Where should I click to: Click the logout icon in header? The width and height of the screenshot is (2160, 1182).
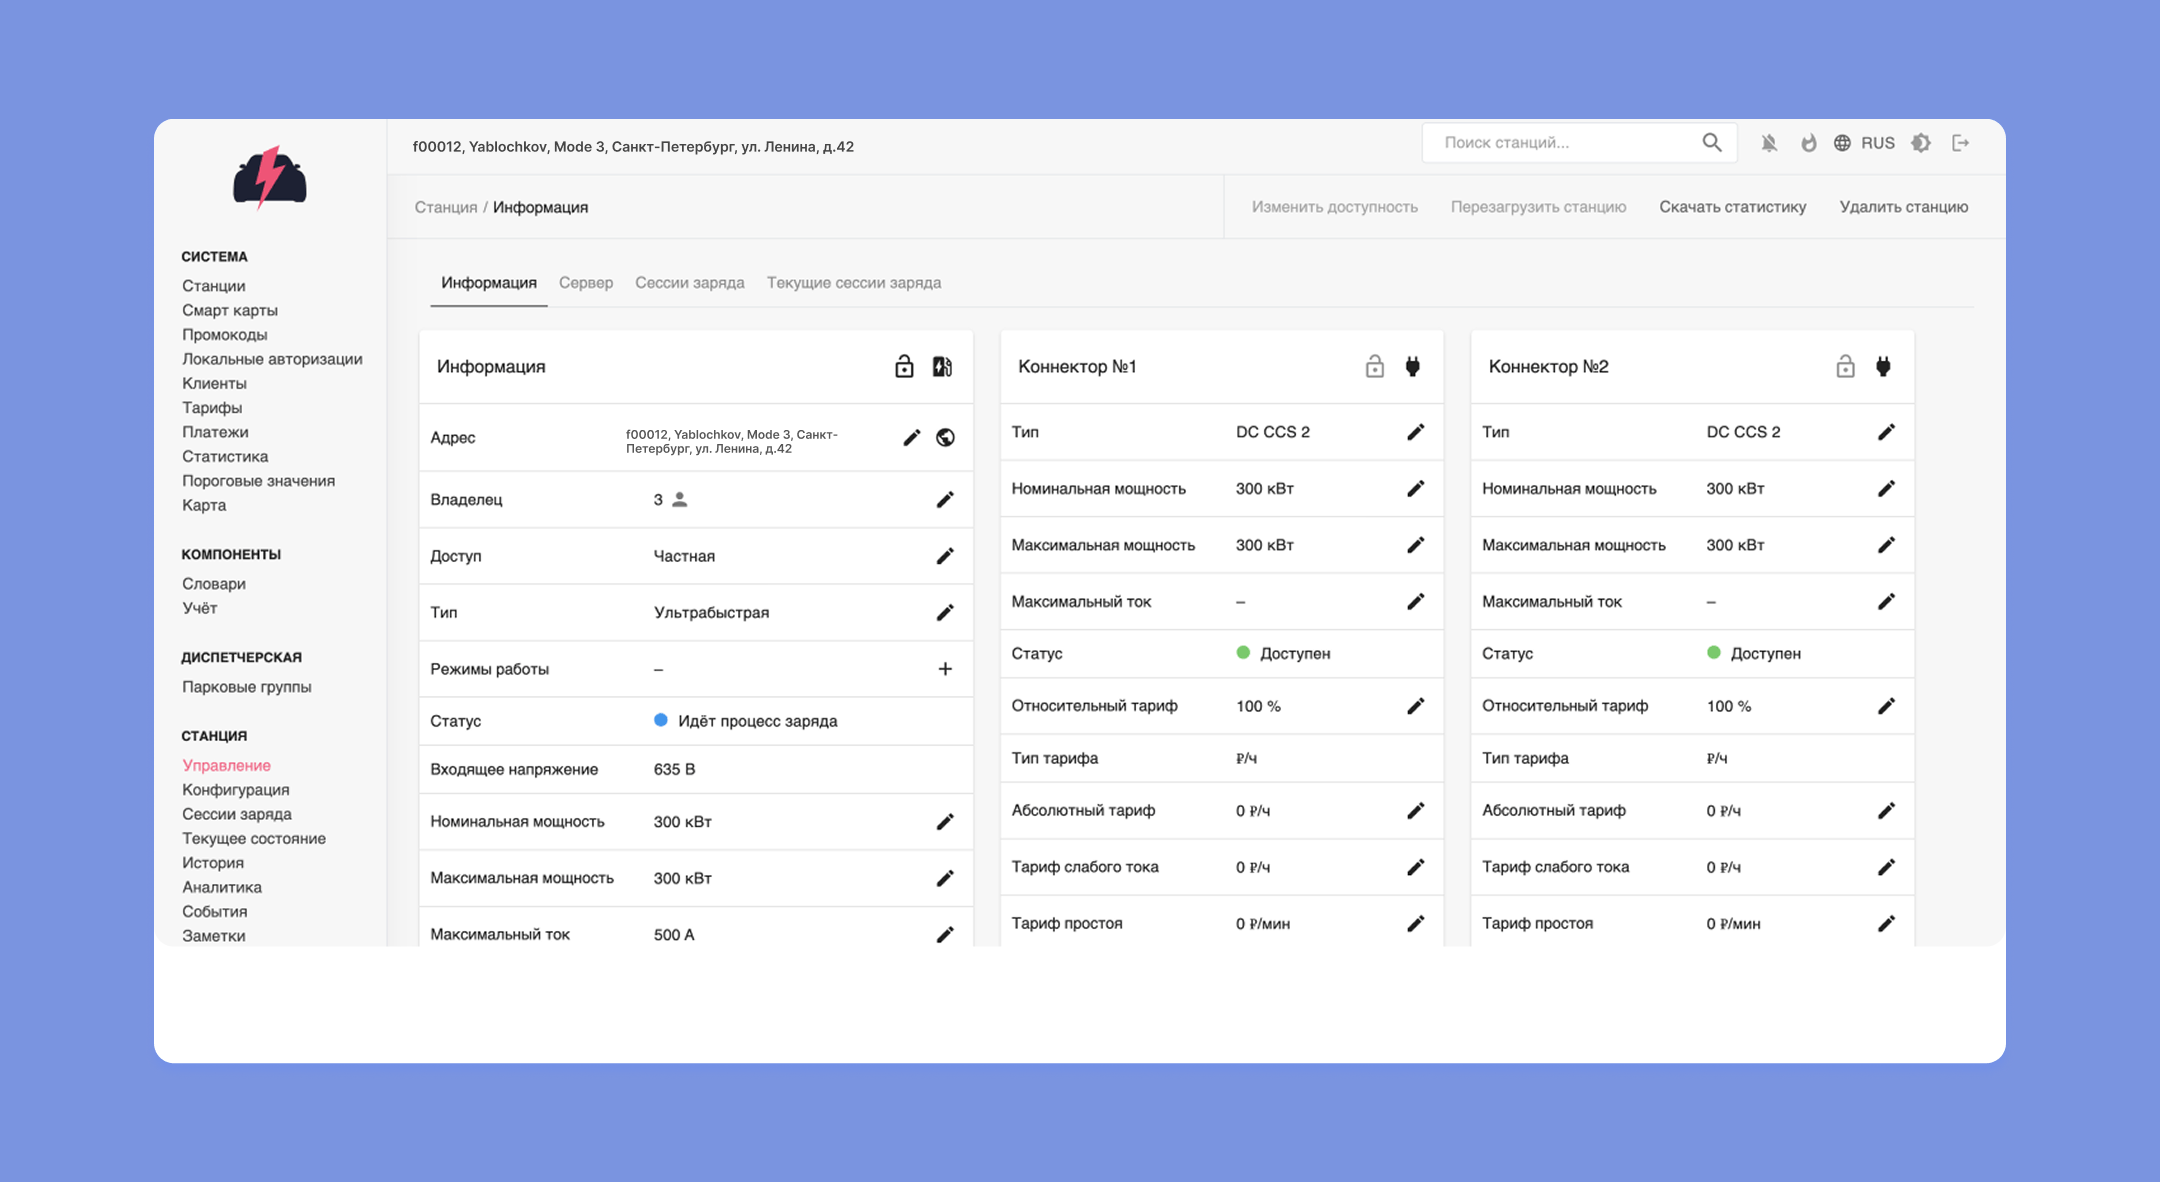pos(1960,143)
